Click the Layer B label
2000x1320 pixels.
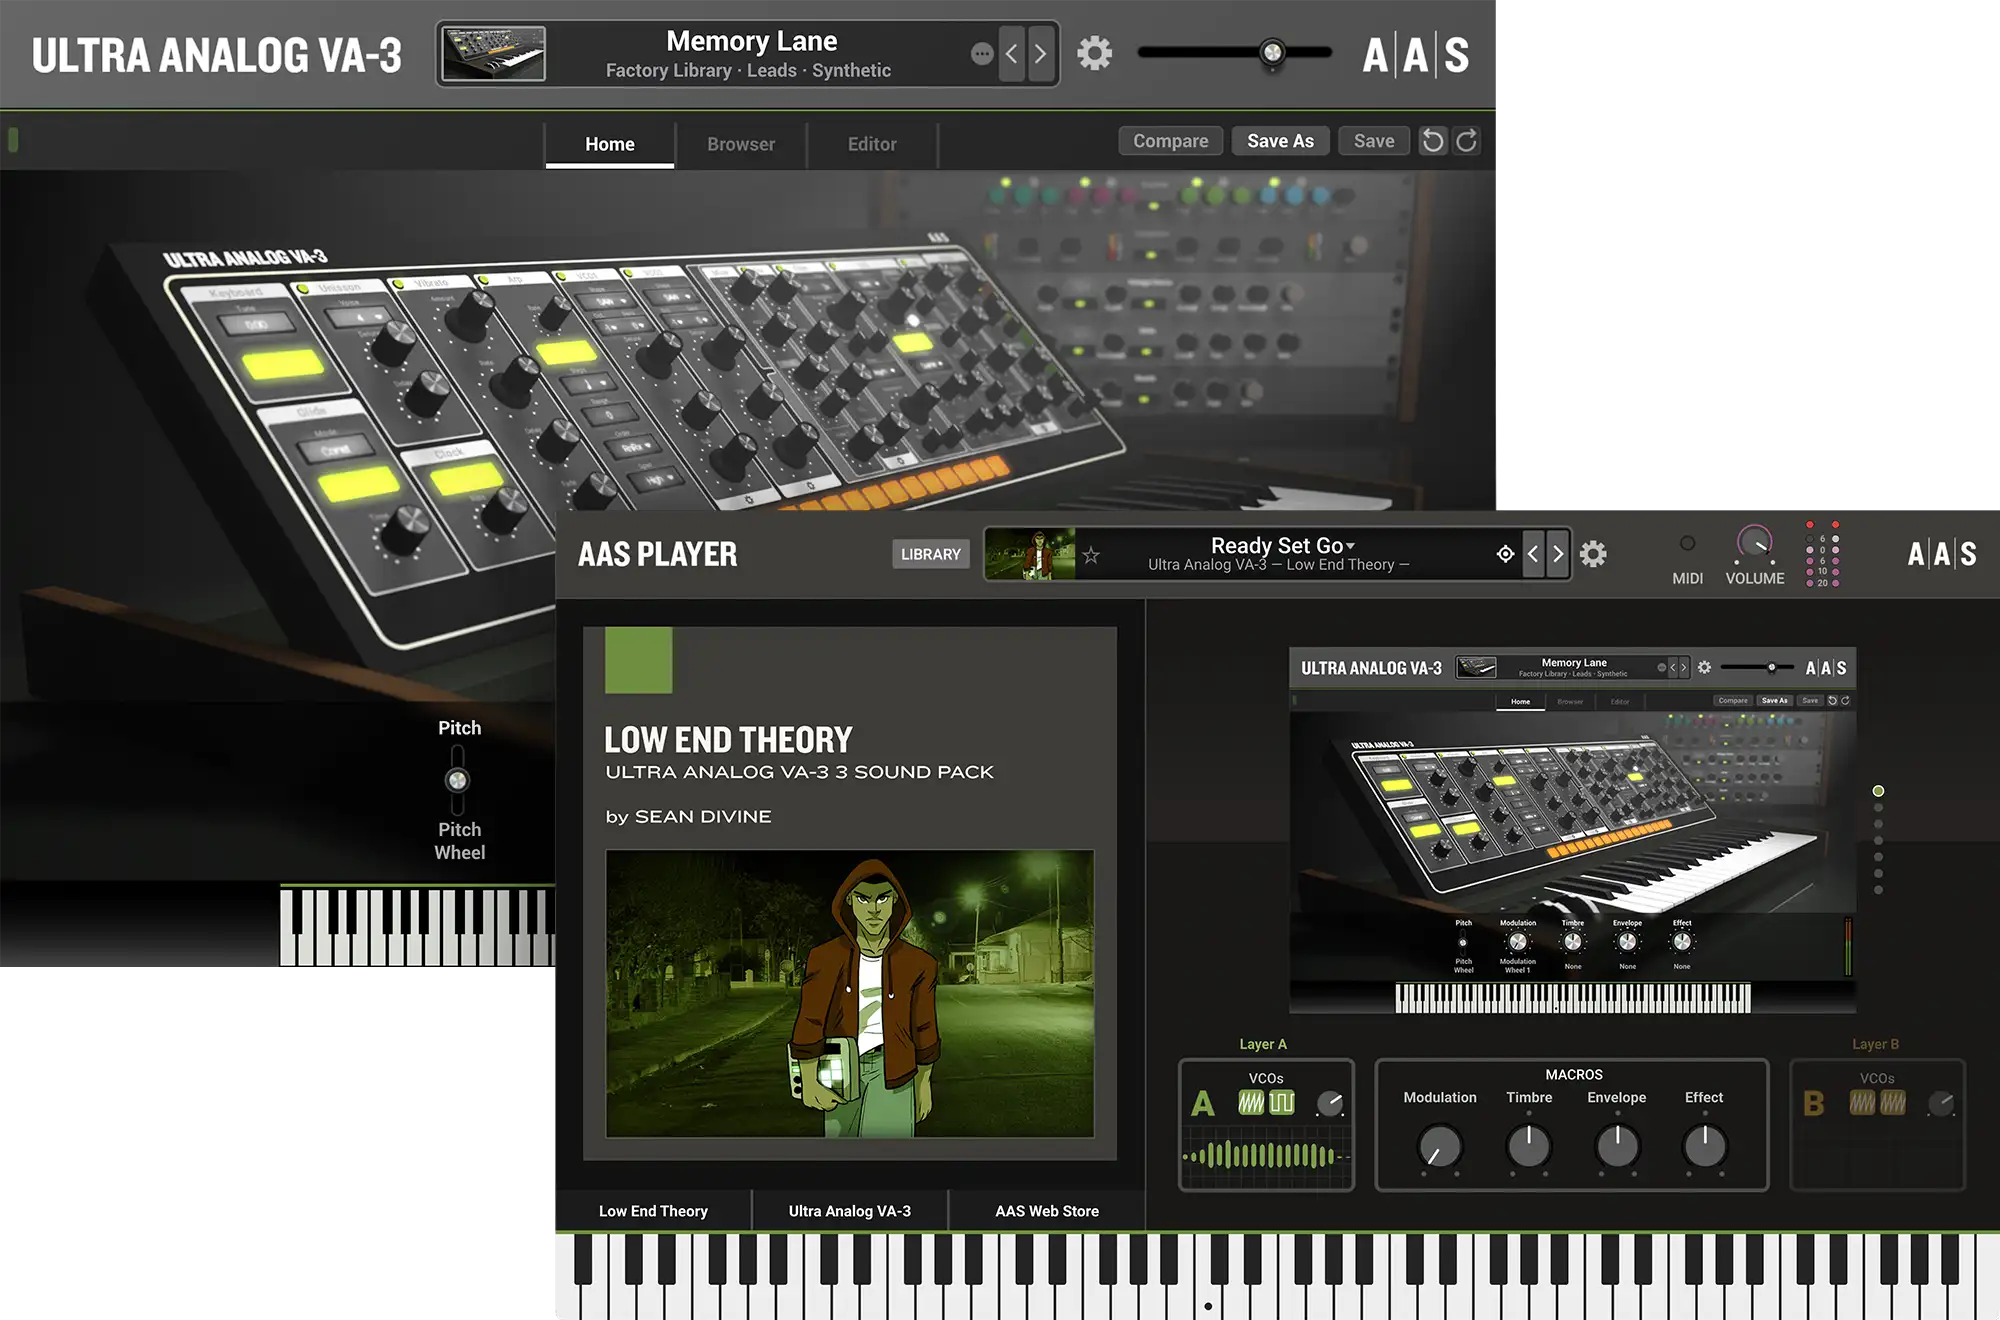(x=1875, y=1044)
